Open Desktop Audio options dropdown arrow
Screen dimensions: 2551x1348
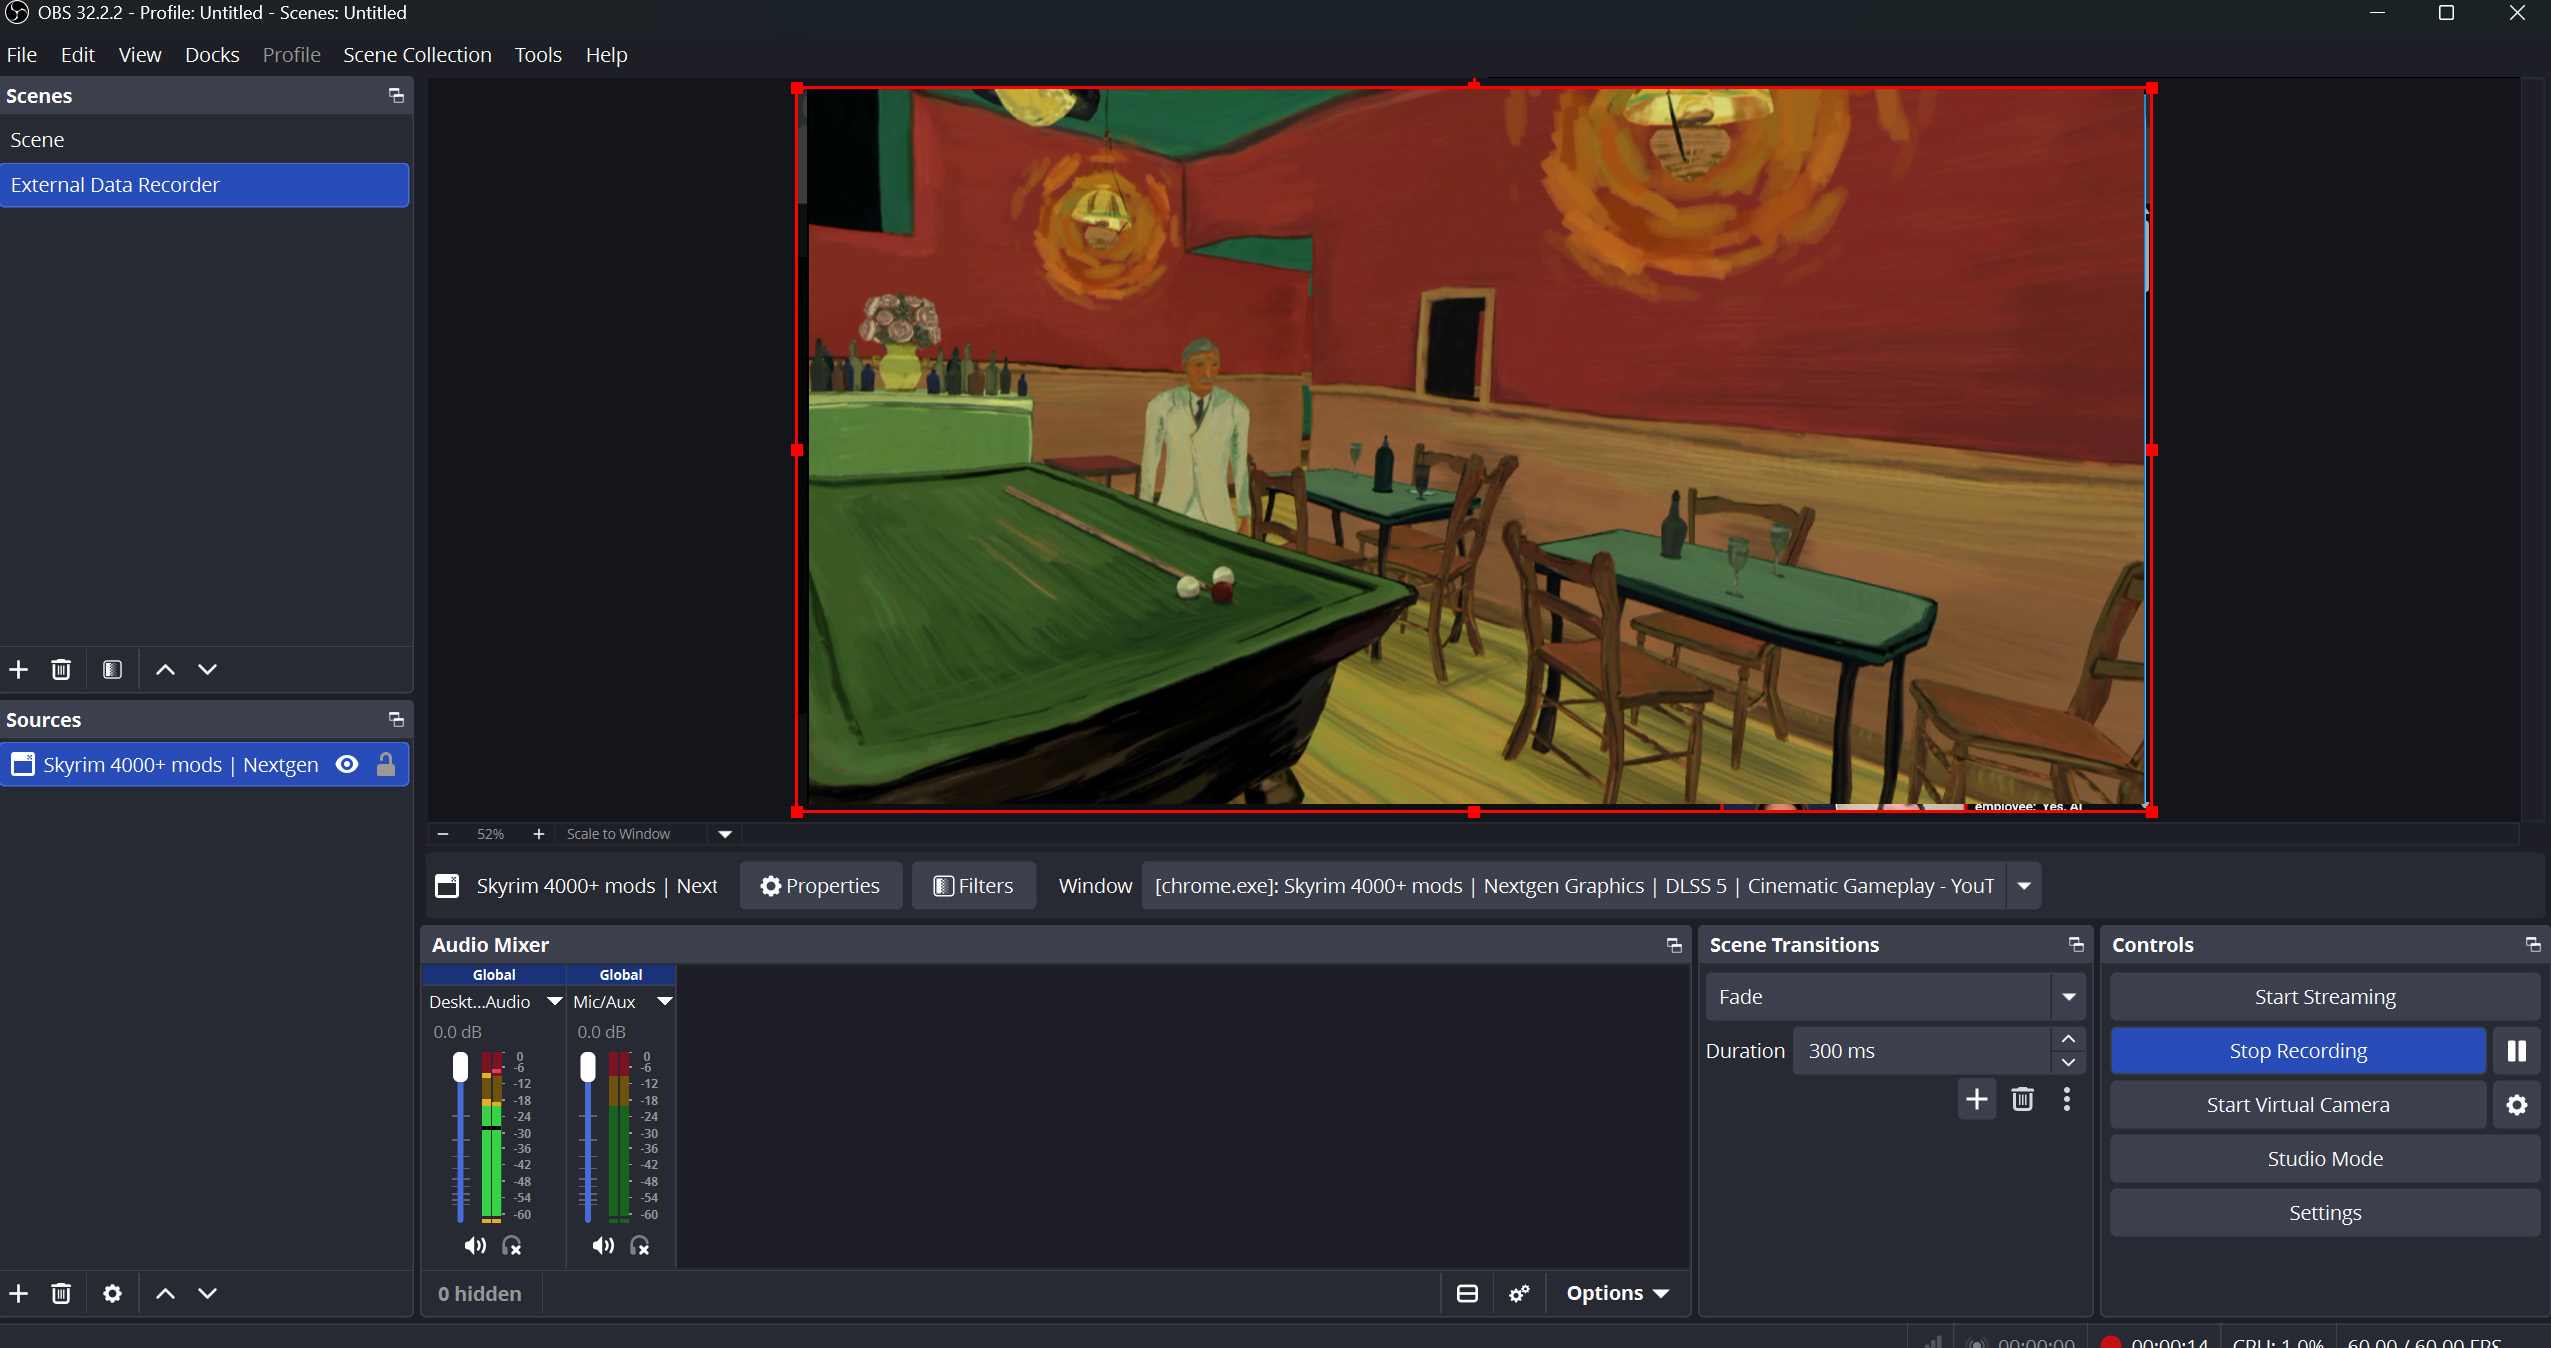pos(554,1002)
